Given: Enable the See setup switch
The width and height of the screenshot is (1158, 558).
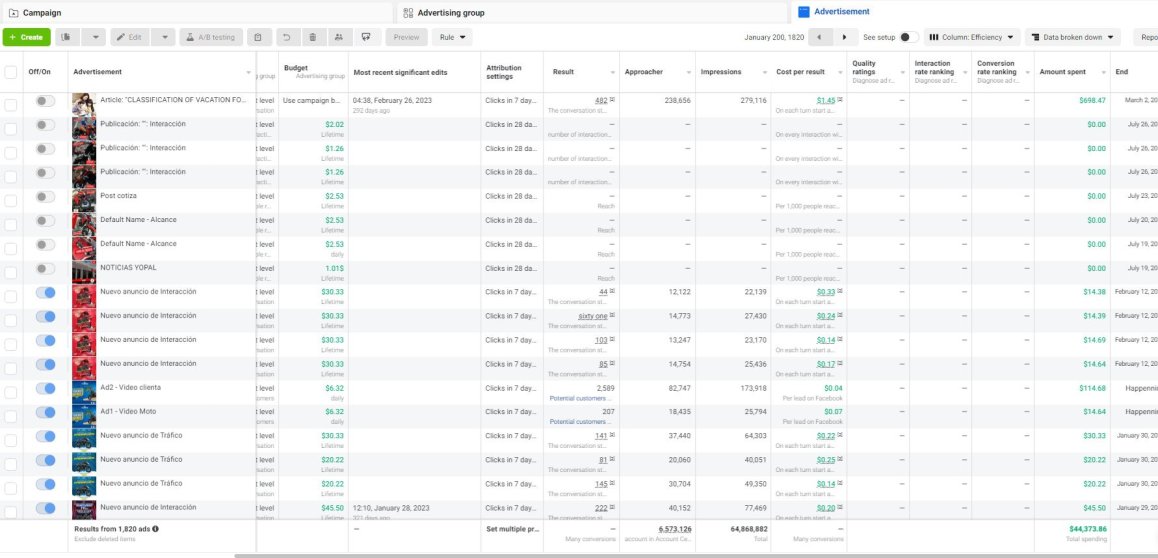Looking at the screenshot, I should 908,37.
